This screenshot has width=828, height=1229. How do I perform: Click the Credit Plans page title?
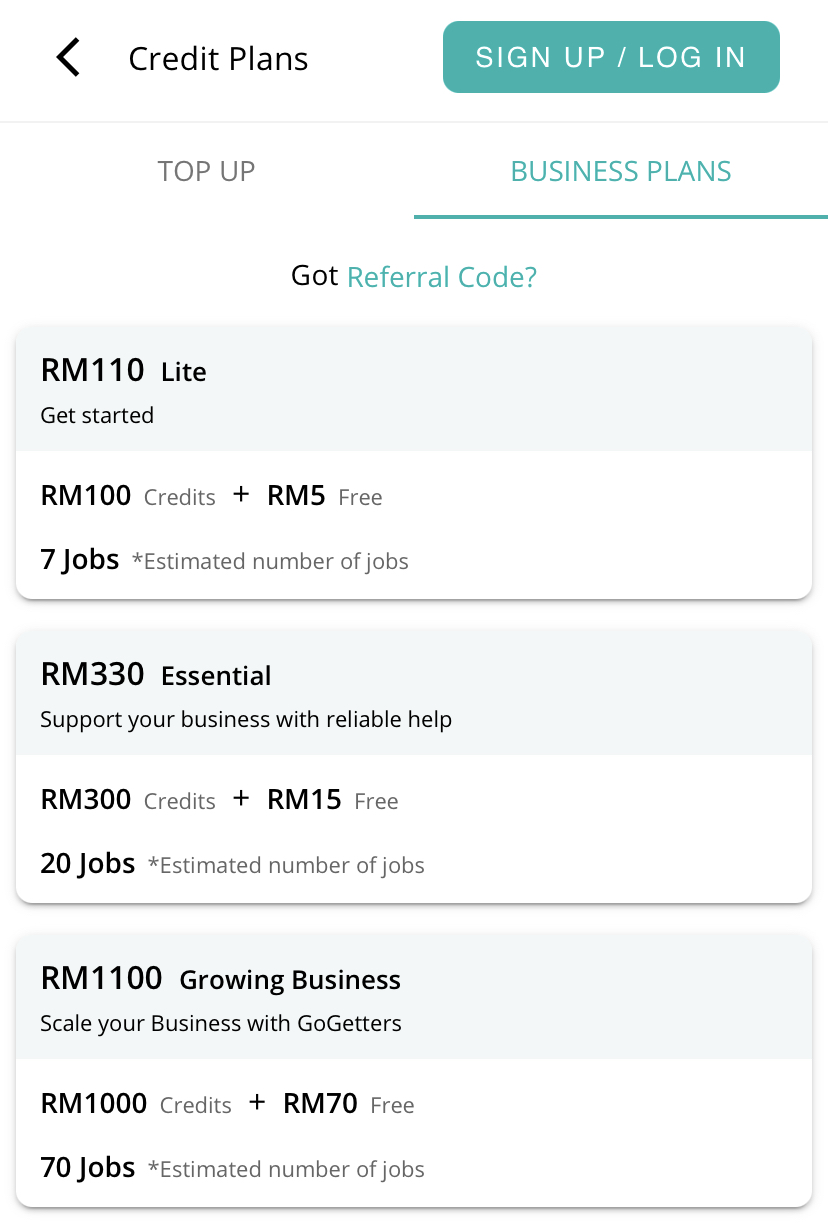pos(218,59)
